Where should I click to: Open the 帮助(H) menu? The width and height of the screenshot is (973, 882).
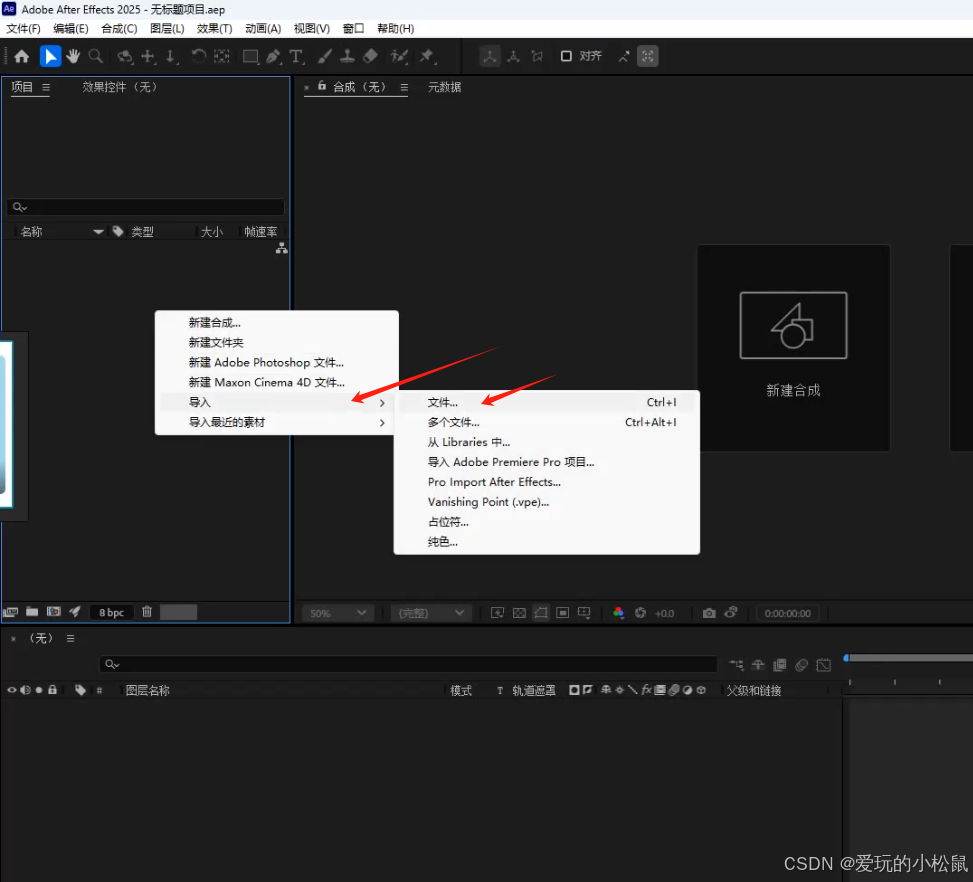pos(395,29)
